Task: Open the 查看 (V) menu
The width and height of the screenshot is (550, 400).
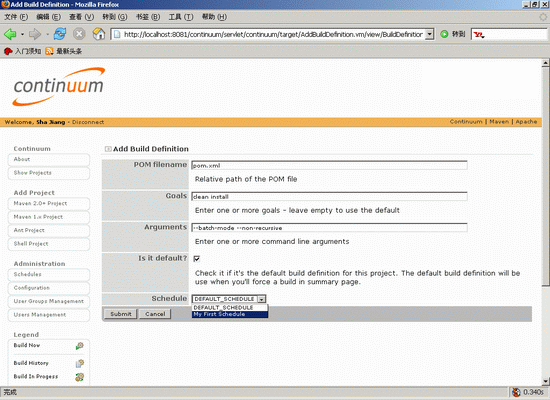Action: coord(81,17)
